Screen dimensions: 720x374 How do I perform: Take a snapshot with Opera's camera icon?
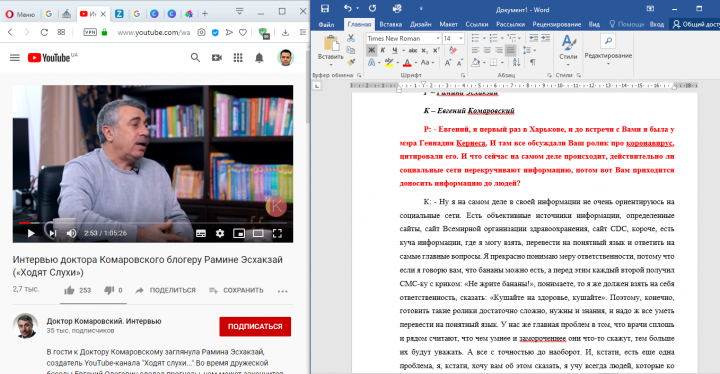click(x=201, y=32)
